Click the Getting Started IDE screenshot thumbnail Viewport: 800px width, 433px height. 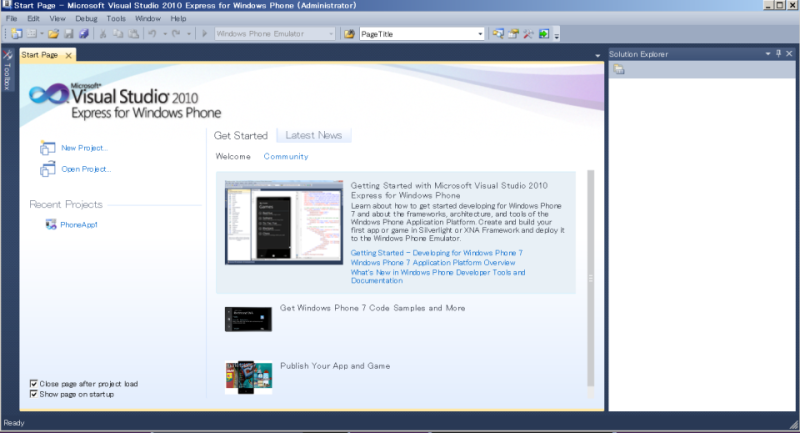pyautogui.click(x=284, y=222)
